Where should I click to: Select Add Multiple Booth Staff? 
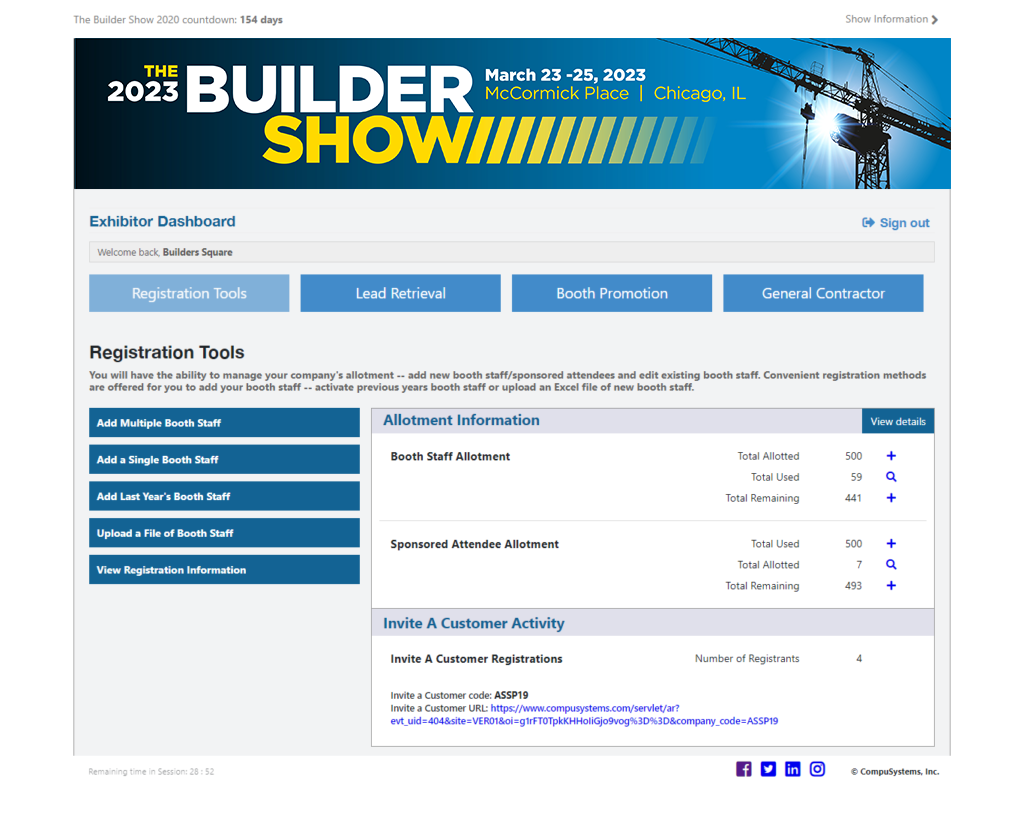tap(224, 422)
